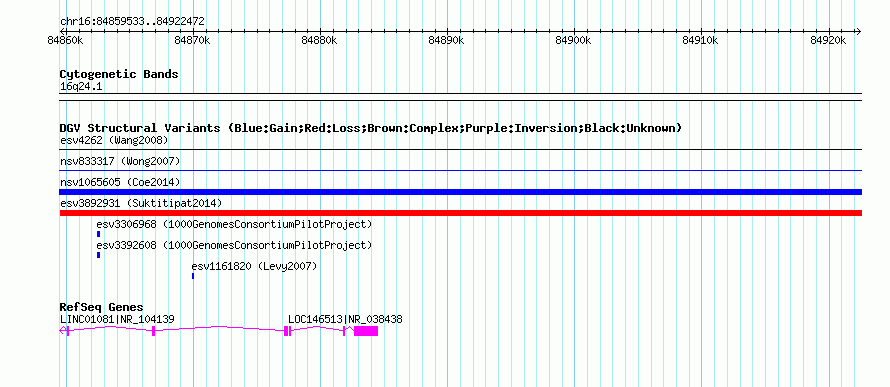Click the black esv4262 variant line
890x387 pixels.
pos(460,150)
